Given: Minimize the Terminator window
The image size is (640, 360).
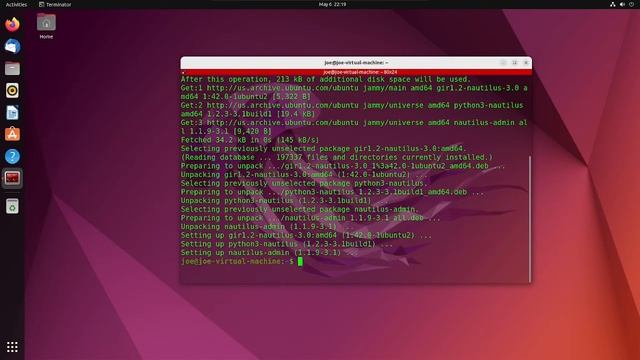Looking at the screenshot, I should (503, 63).
